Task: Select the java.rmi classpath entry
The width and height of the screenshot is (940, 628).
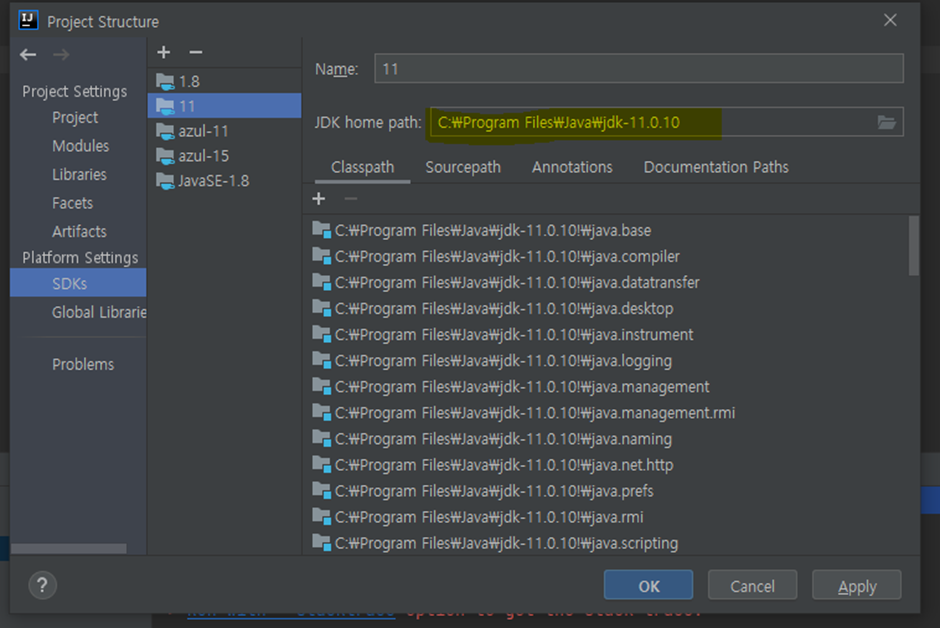Action: point(606,517)
